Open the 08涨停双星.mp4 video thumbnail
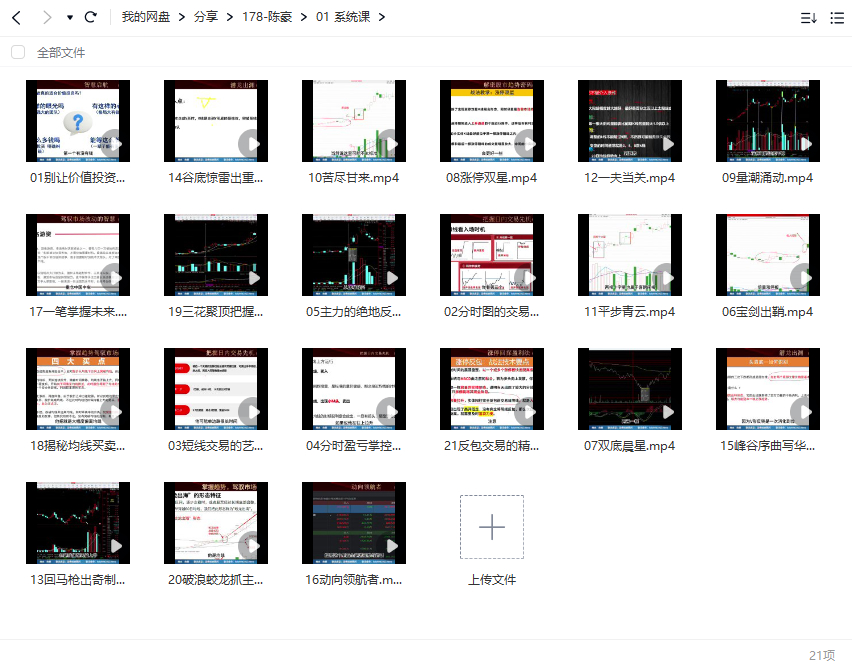 [492, 121]
